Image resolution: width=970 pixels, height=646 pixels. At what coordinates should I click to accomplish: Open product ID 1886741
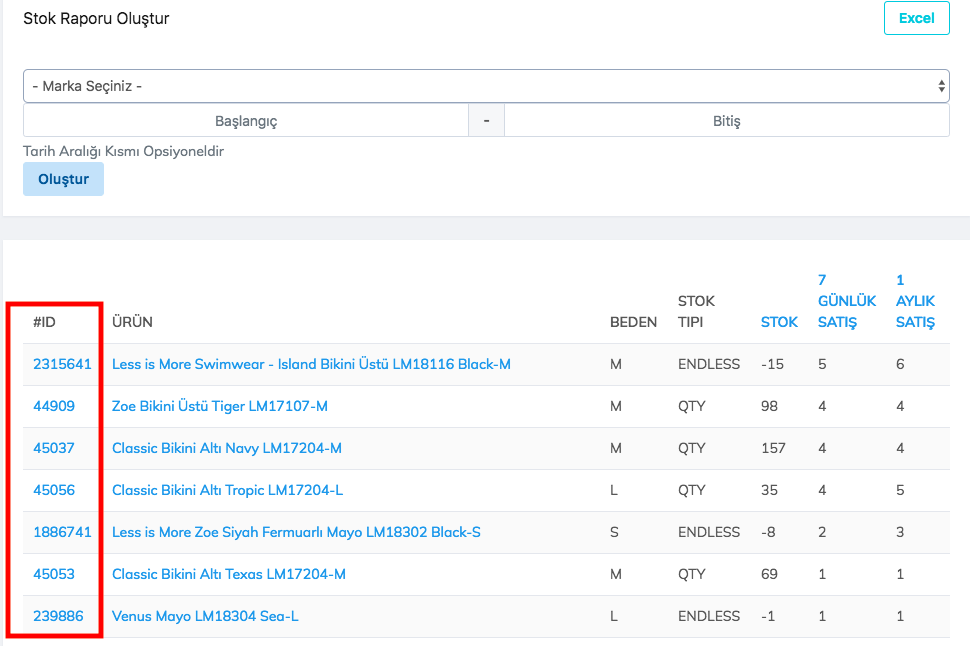(62, 532)
